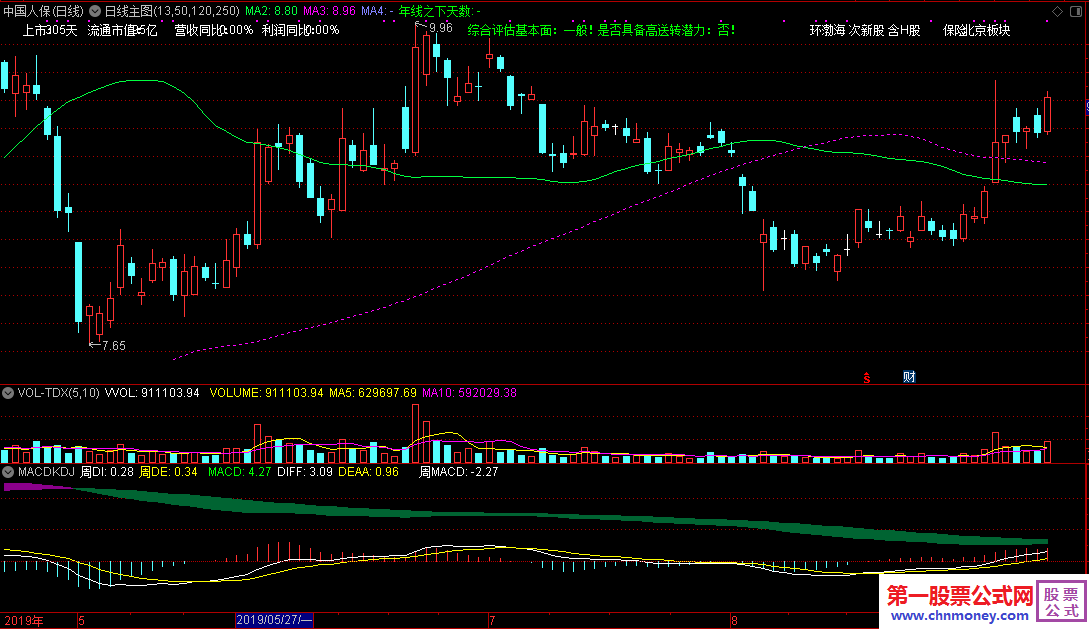The width and height of the screenshot is (1089, 629).
Task: Click the highlighted 2019/05/27 date marker
Action: pos(274,620)
